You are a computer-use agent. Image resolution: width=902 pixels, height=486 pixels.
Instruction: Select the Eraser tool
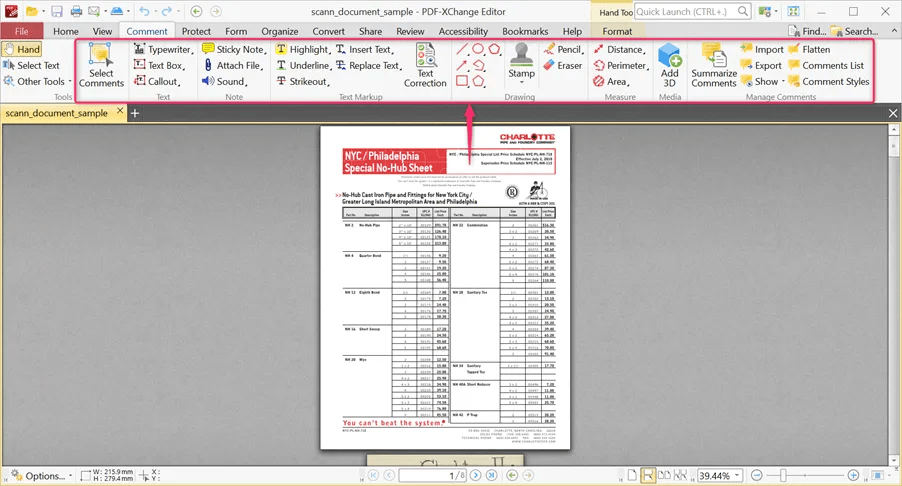[x=563, y=66]
